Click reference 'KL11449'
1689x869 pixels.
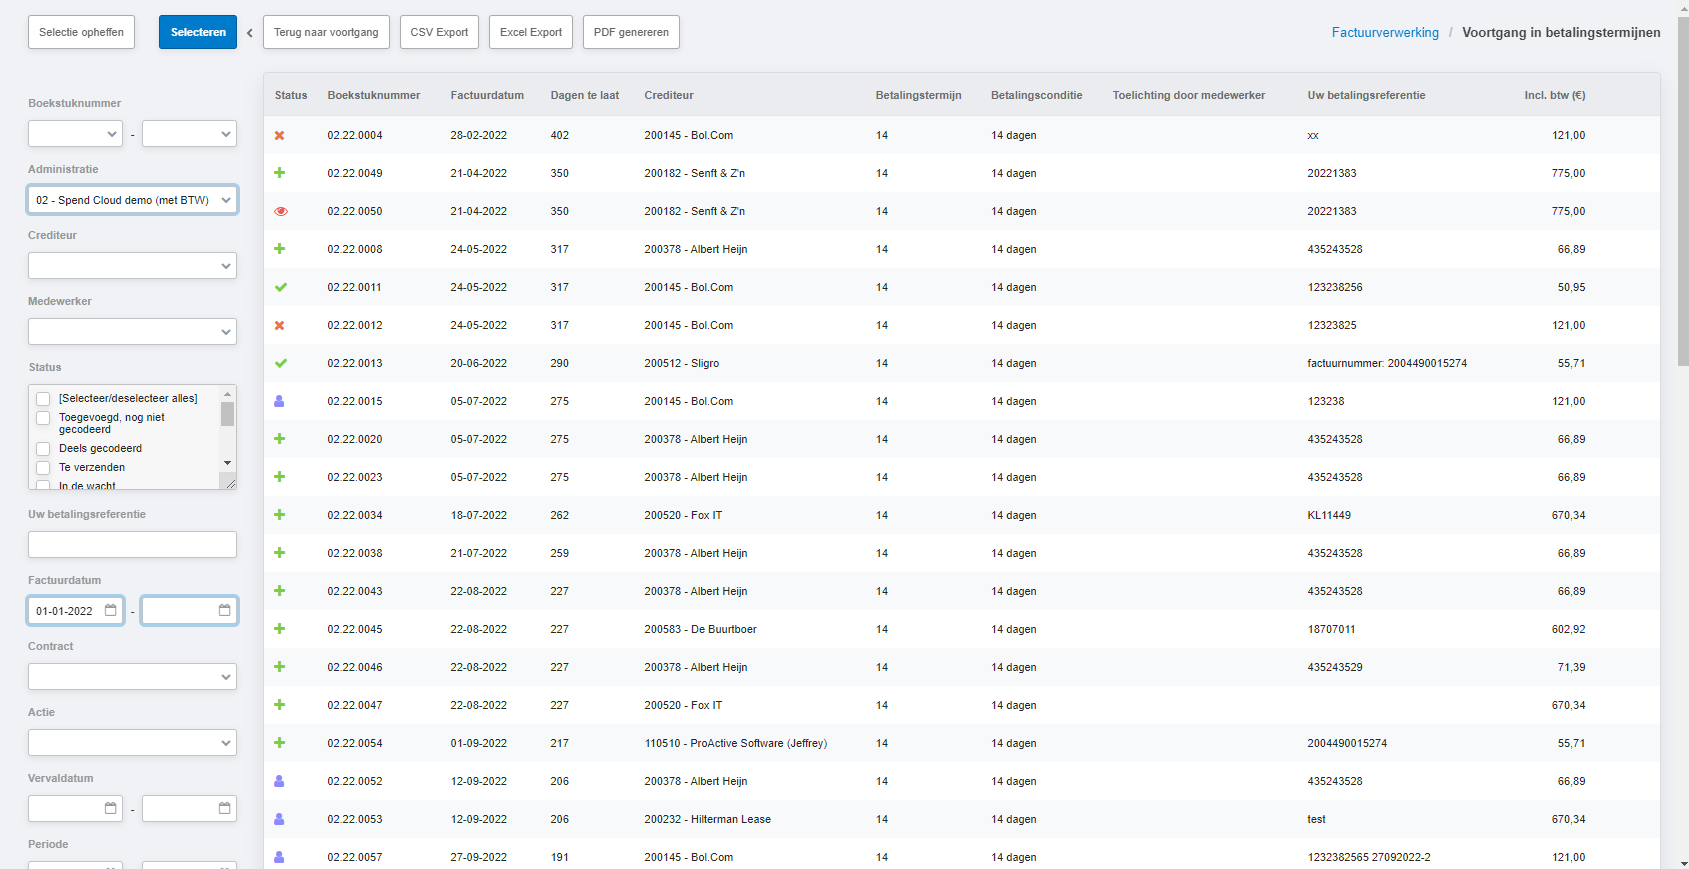tap(1329, 515)
